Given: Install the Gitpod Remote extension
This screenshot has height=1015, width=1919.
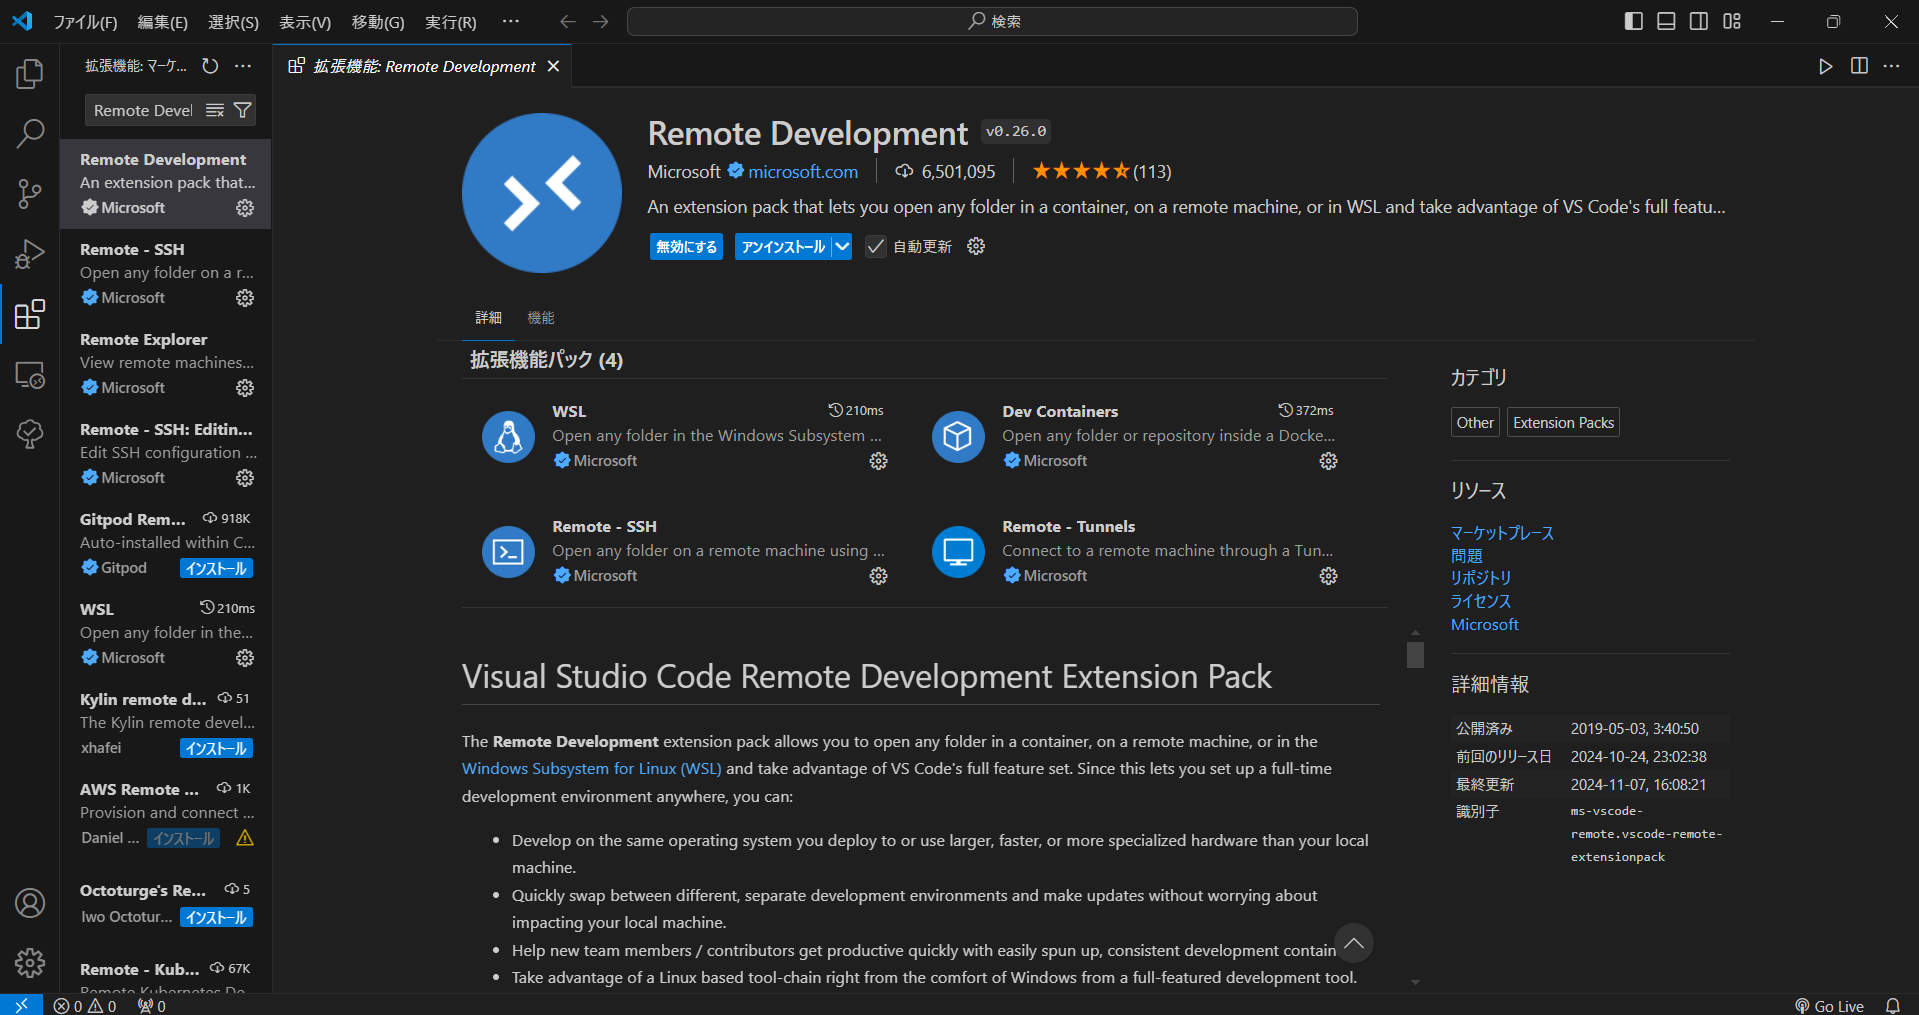Looking at the screenshot, I should click(x=216, y=568).
